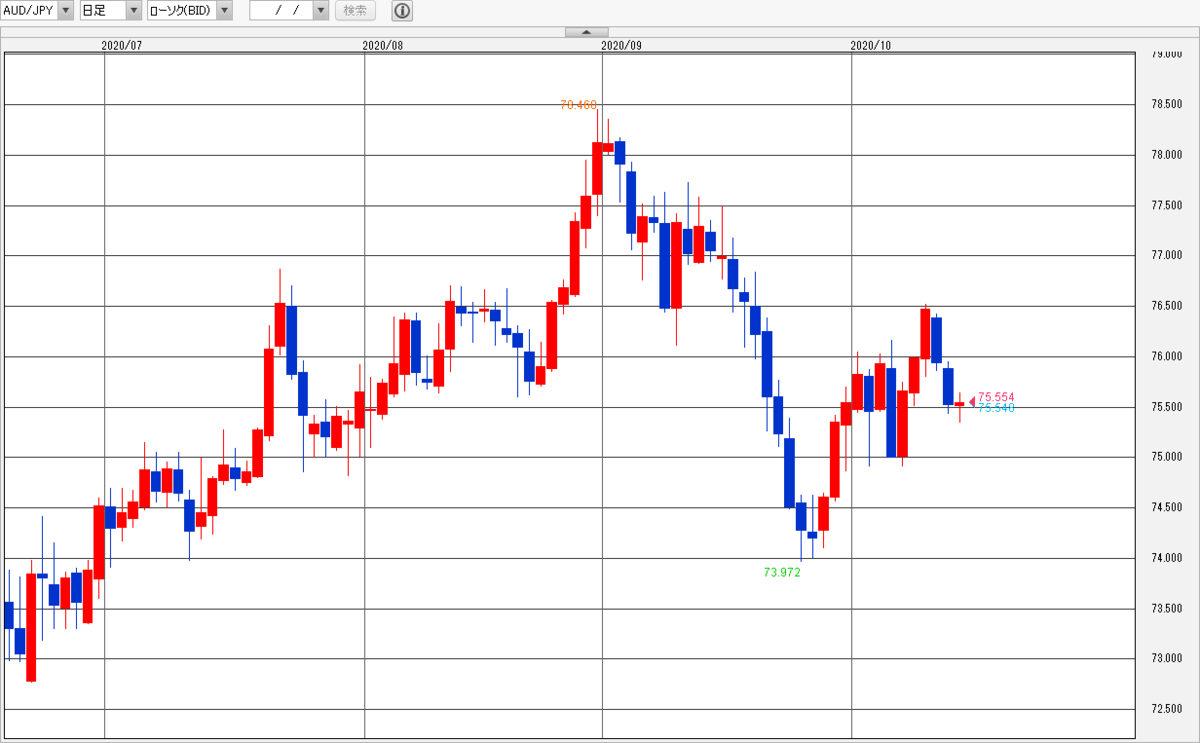Click the date input field
The image size is (1200, 743).
click(x=281, y=11)
